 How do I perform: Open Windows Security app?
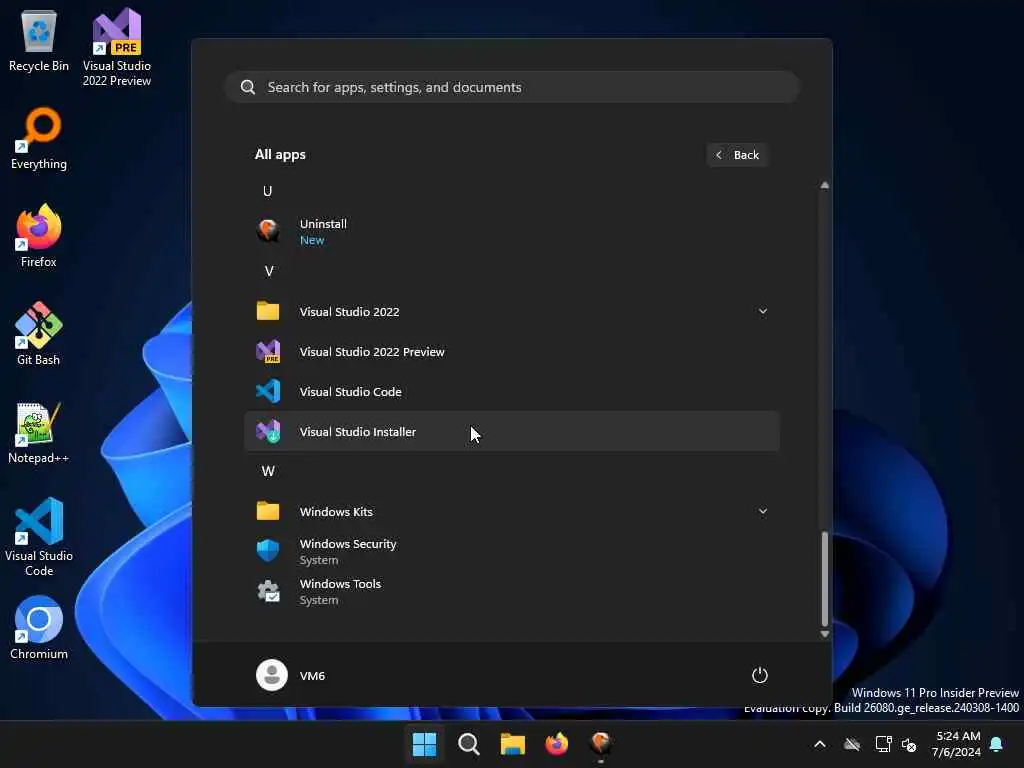tap(512, 551)
